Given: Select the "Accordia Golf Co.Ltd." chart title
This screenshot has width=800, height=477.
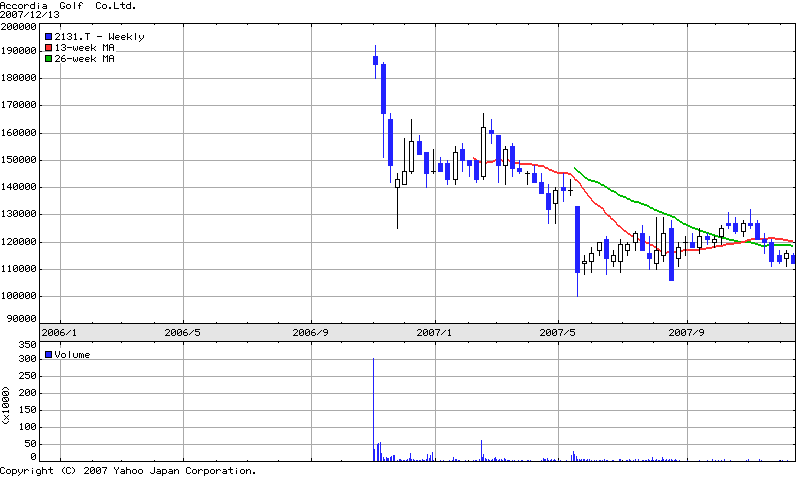Looking at the screenshot, I should (x=68, y=6).
